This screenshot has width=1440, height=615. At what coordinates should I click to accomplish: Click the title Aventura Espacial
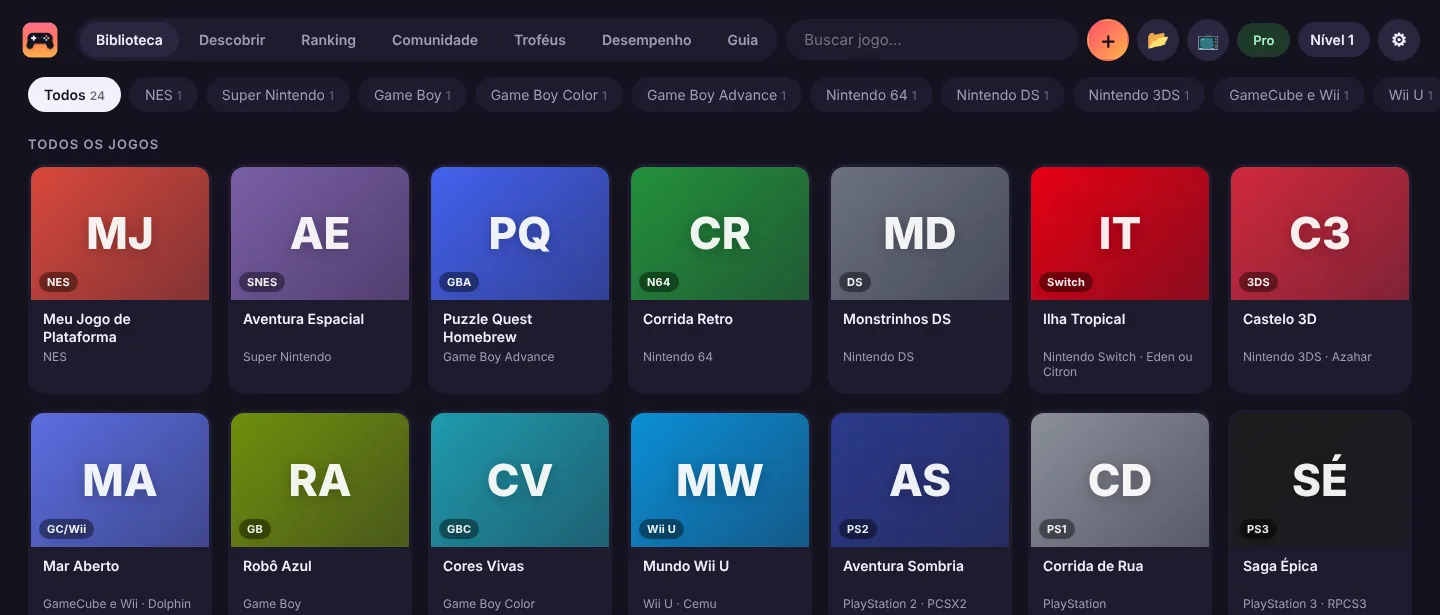[x=303, y=319]
